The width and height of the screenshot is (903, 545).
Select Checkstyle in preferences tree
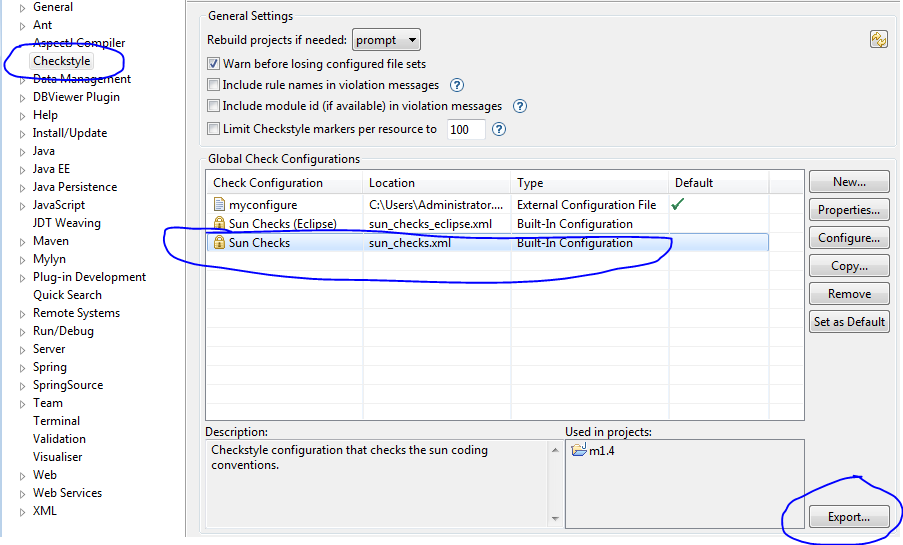[62, 60]
